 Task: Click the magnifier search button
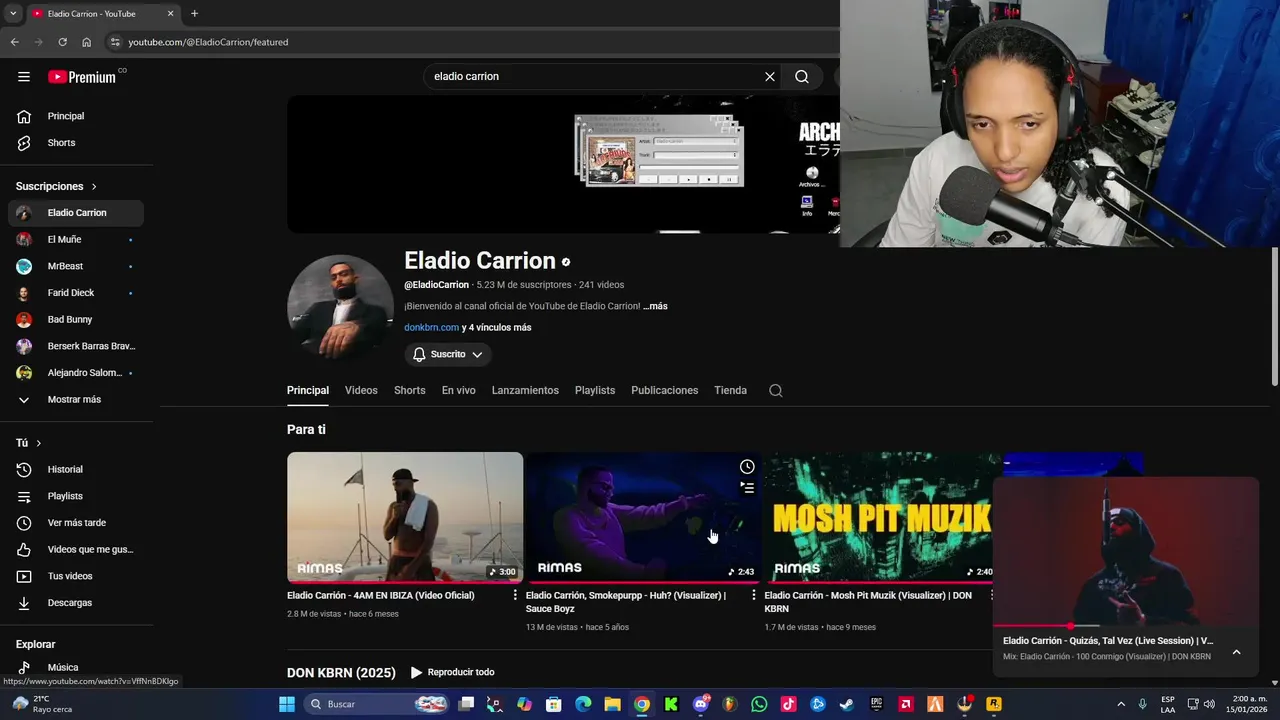[x=802, y=77]
